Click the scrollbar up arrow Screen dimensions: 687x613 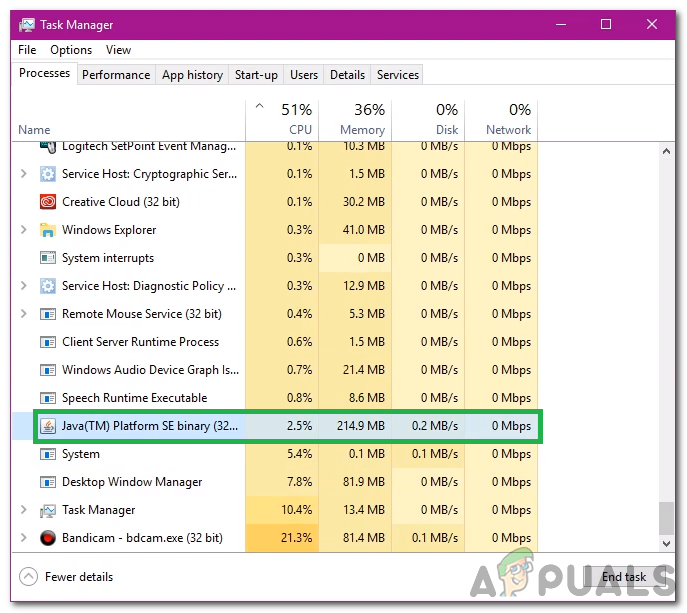[x=666, y=152]
